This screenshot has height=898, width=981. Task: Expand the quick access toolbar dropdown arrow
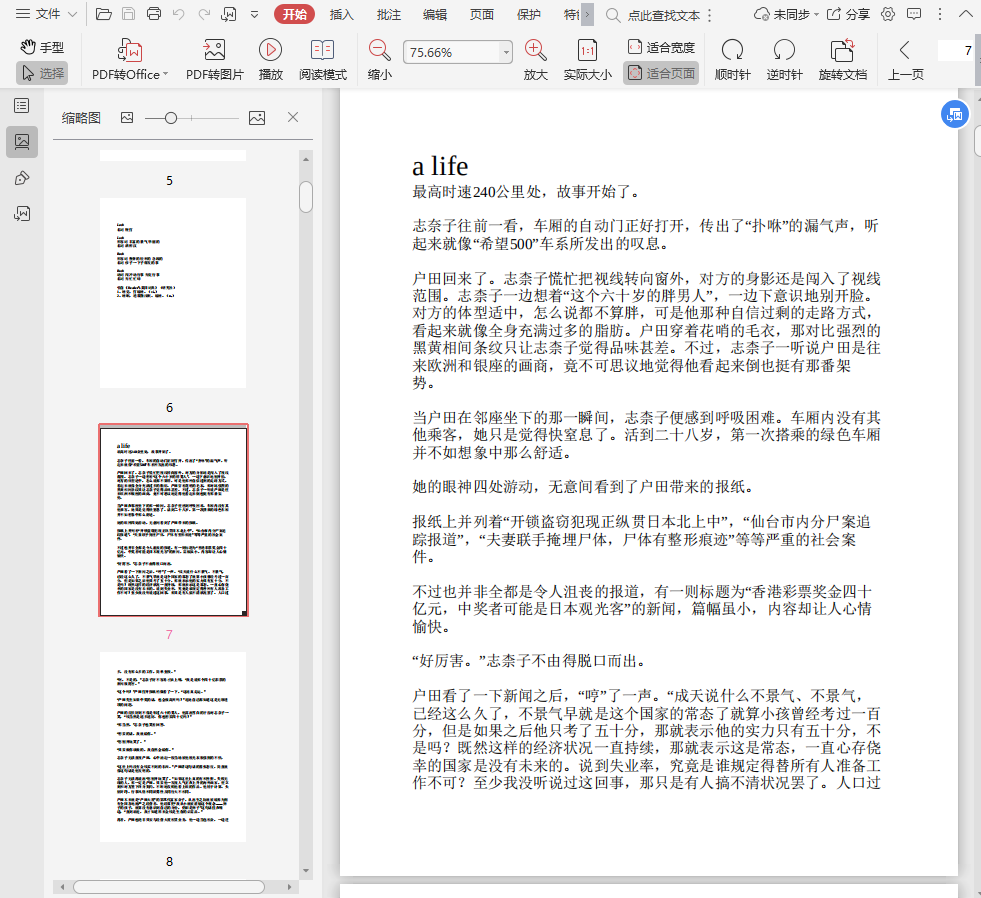click(x=255, y=14)
